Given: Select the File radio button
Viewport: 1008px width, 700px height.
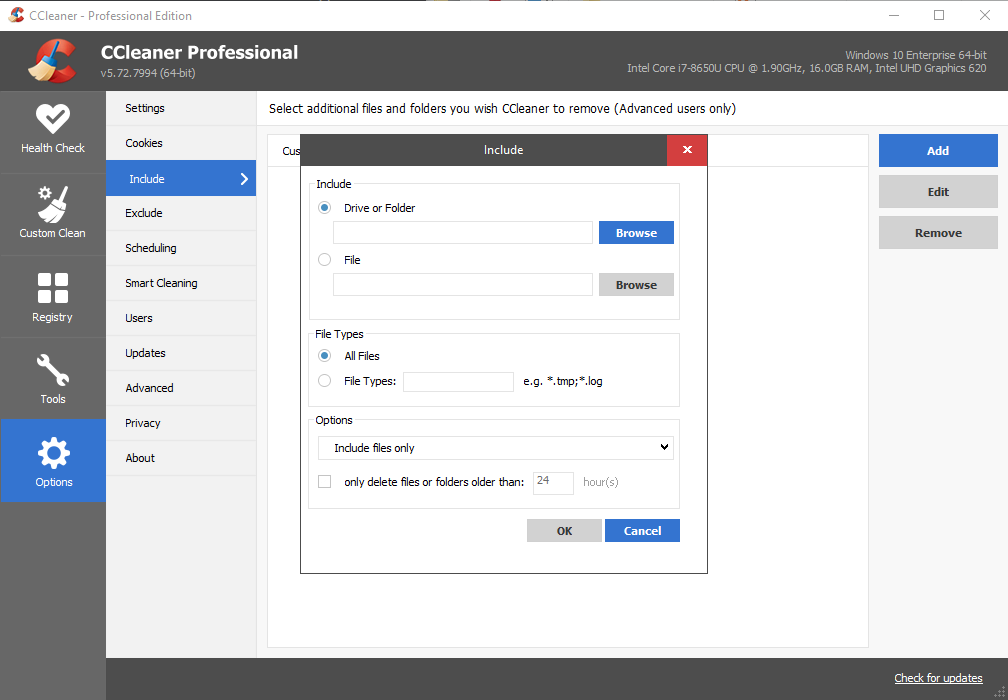Looking at the screenshot, I should click(325, 260).
